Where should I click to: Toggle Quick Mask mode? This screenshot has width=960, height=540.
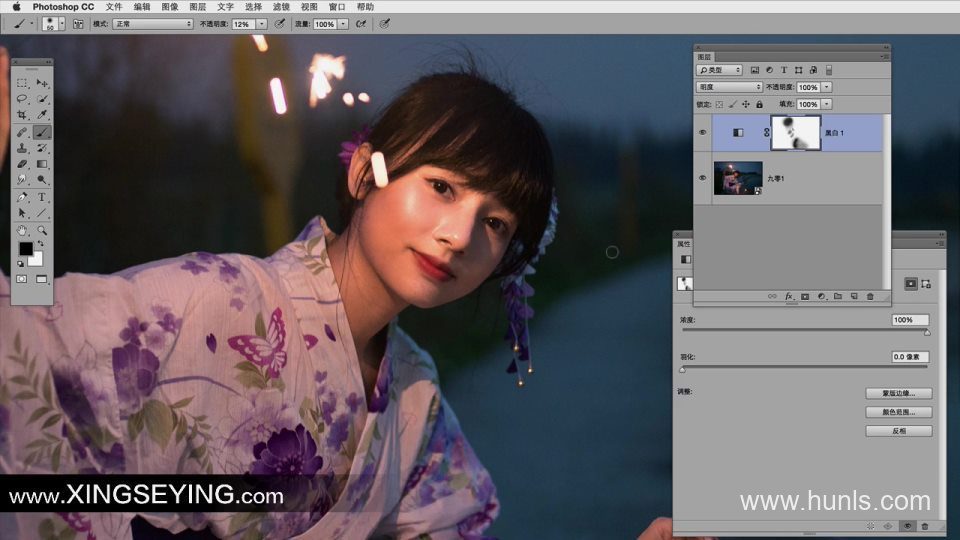22,279
